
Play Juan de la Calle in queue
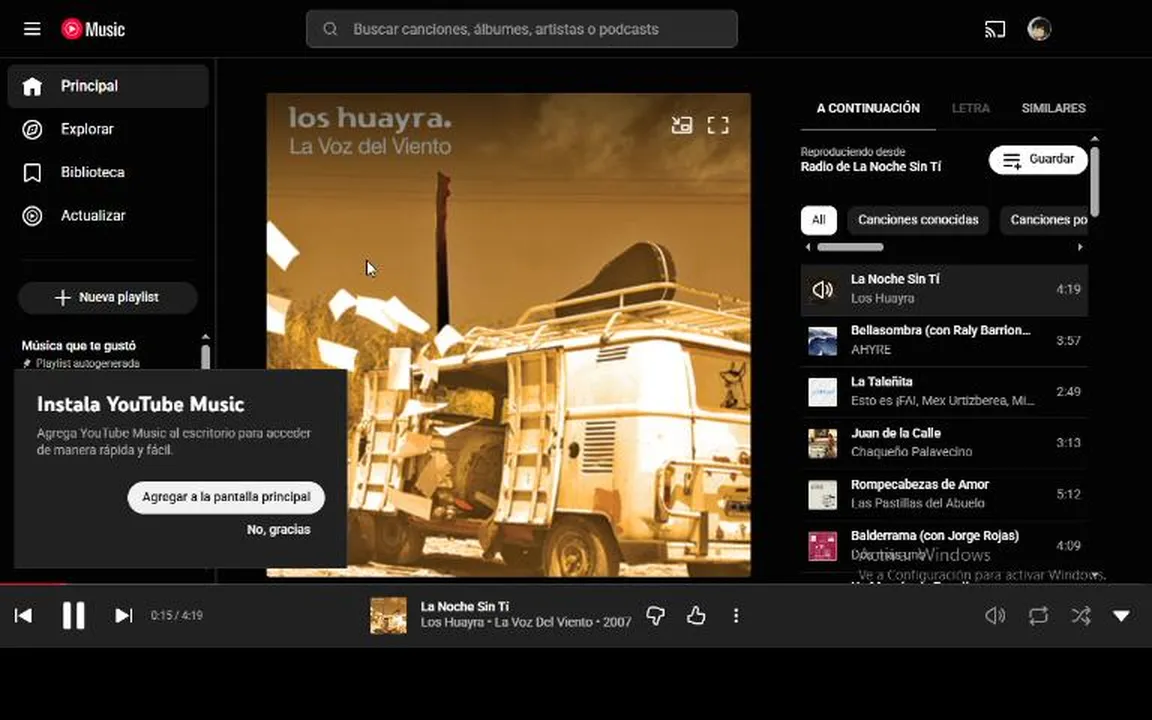click(x=944, y=444)
